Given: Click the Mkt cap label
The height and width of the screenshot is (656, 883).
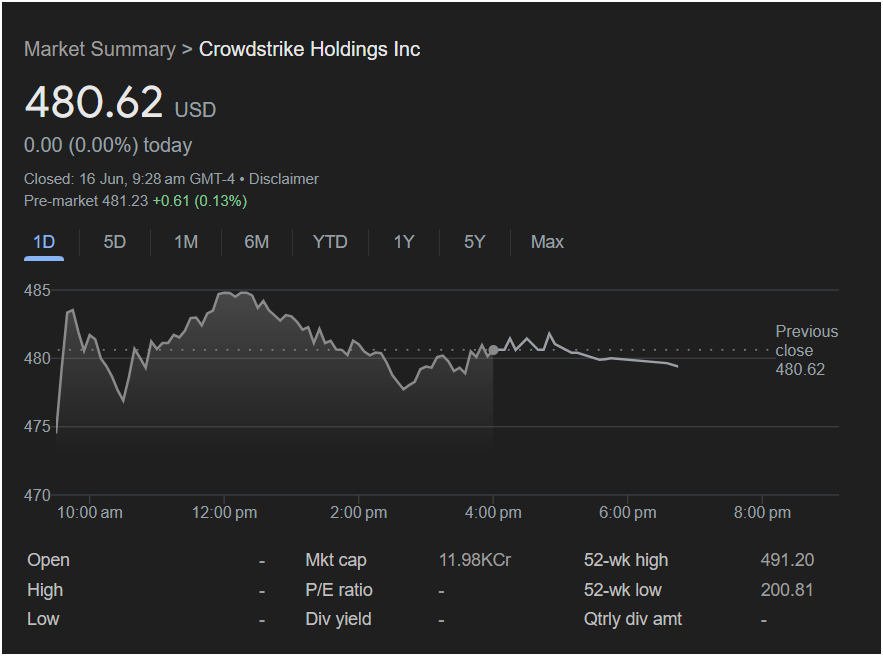Looking at the screenshot, I should (x=336, y=560).
